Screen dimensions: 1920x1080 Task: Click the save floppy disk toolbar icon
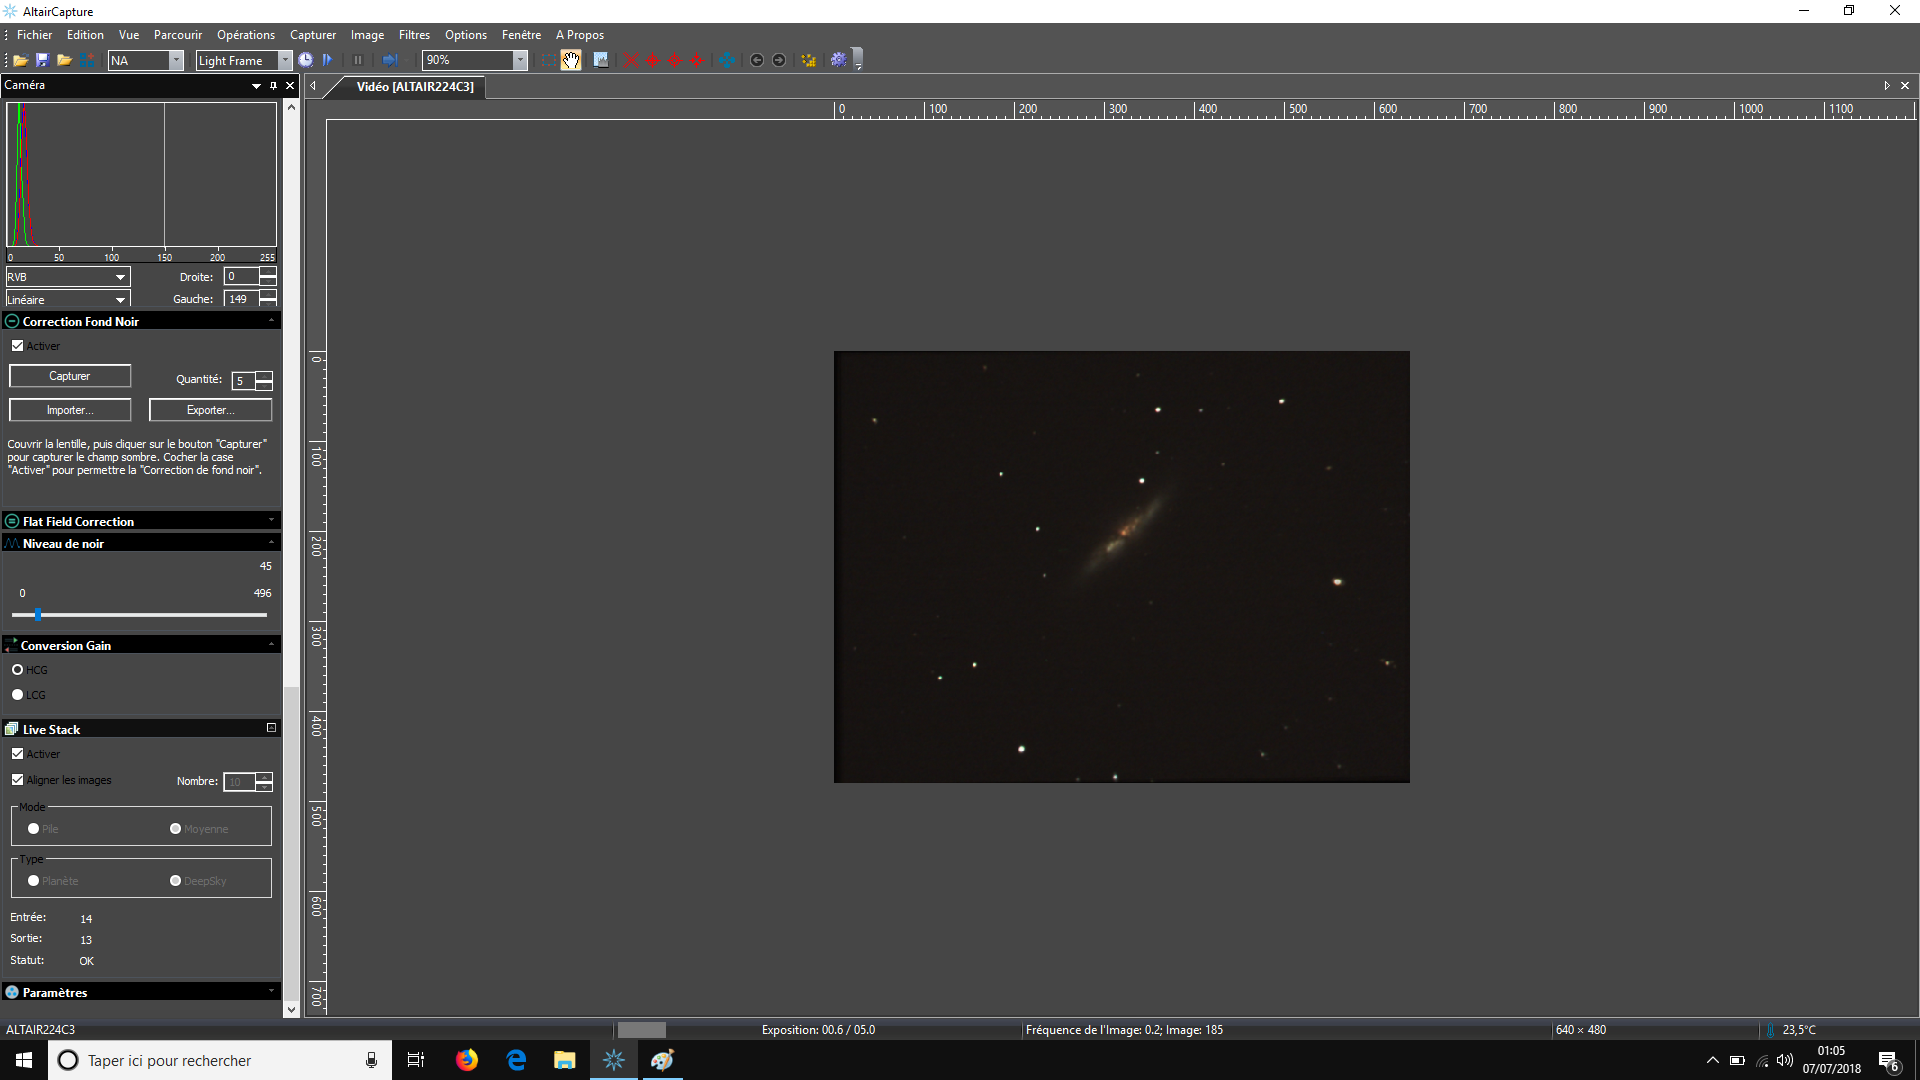(42, 61)
